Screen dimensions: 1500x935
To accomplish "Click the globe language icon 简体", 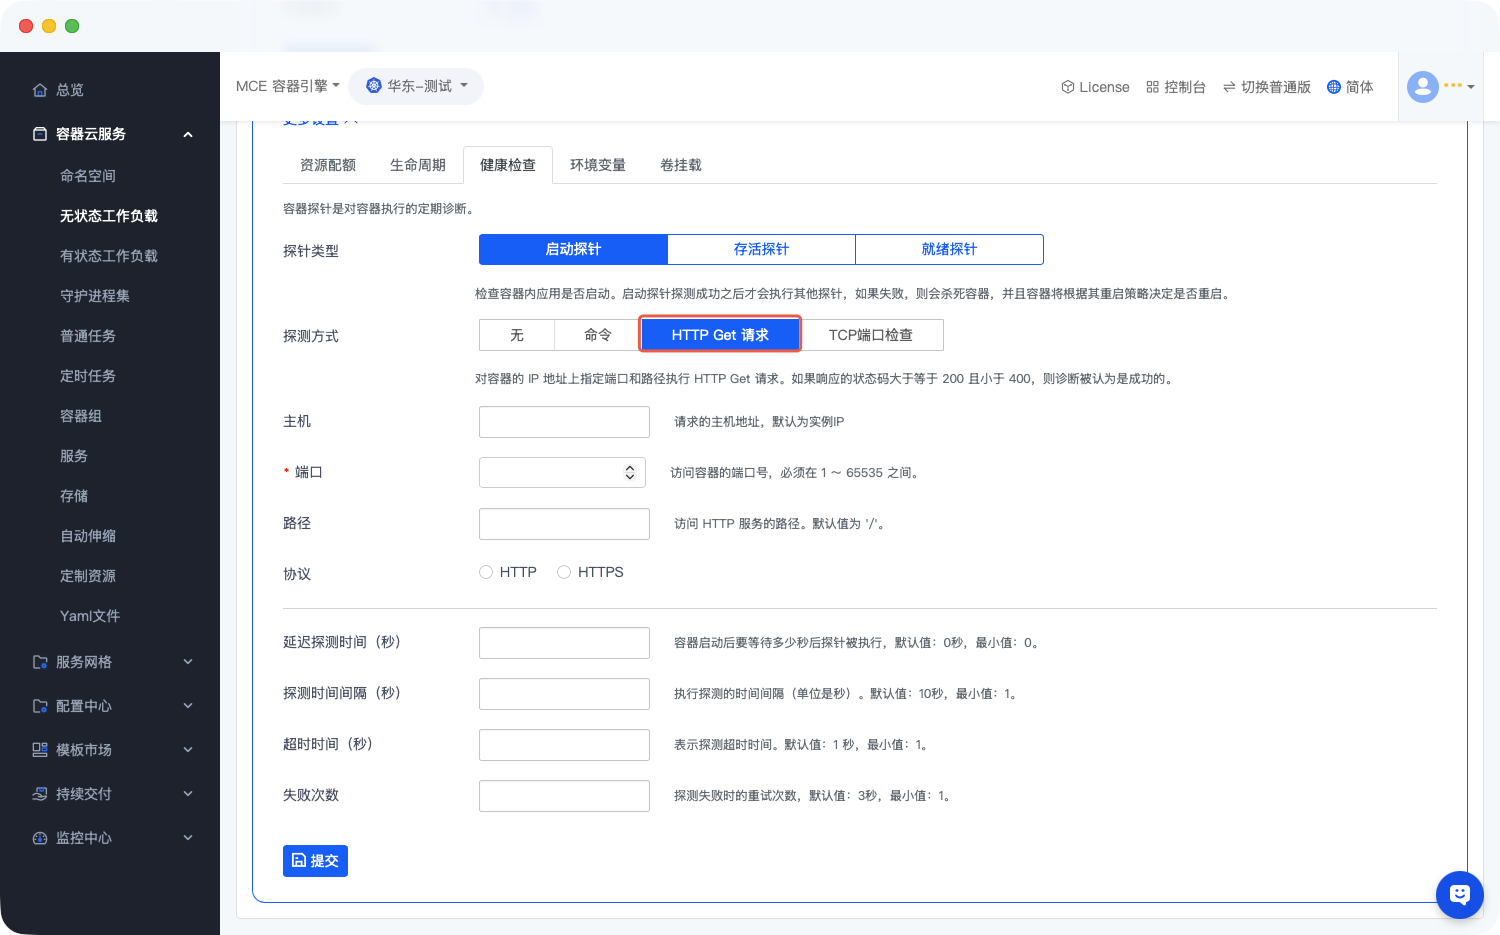I will [1333, 87].
